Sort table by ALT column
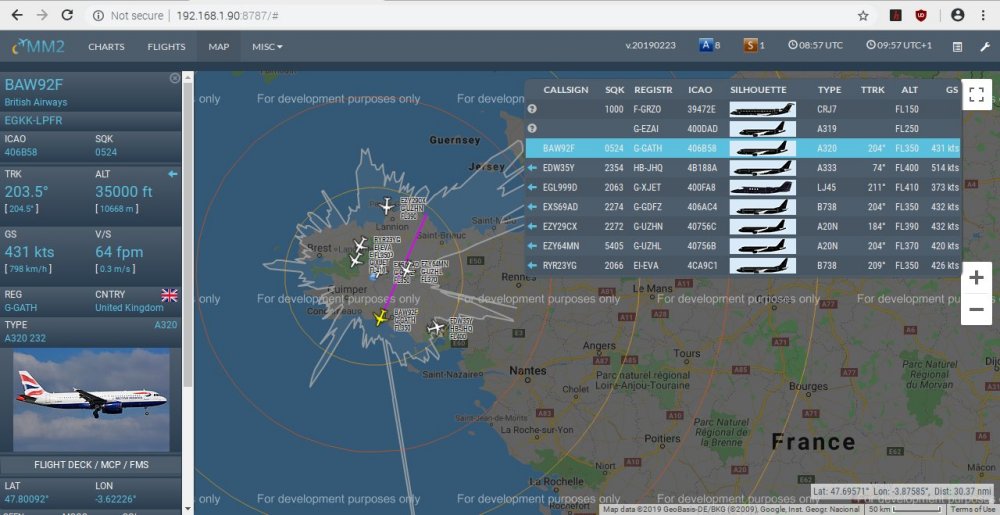Image resolution: width=1000 pixels, height=515 pixels. point(909,90)
